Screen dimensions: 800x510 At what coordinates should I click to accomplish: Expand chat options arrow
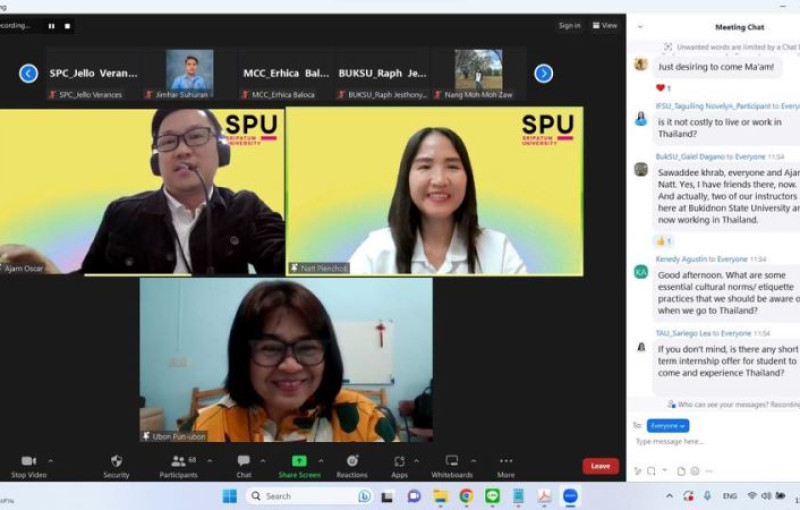pos(263,461)
